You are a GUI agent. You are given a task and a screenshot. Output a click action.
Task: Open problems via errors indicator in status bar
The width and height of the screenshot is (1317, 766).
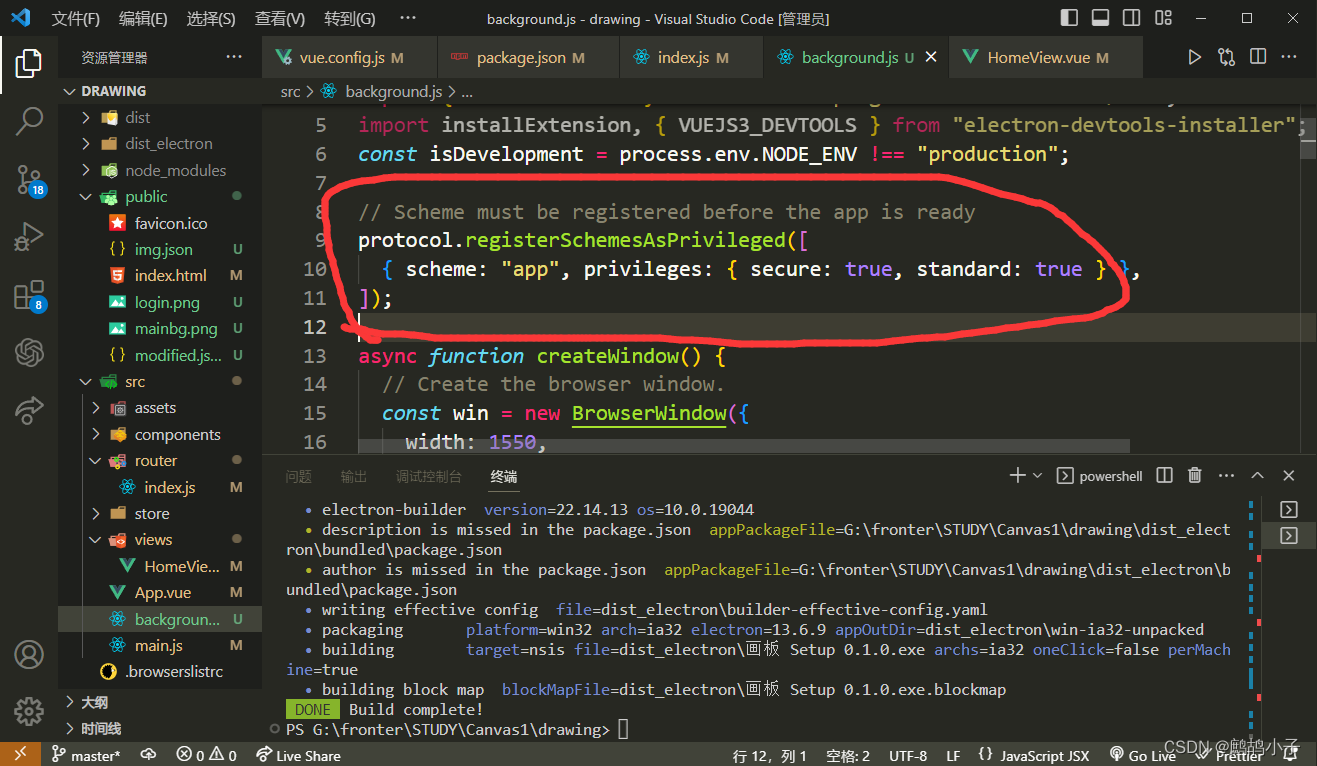tap(205, 755)
